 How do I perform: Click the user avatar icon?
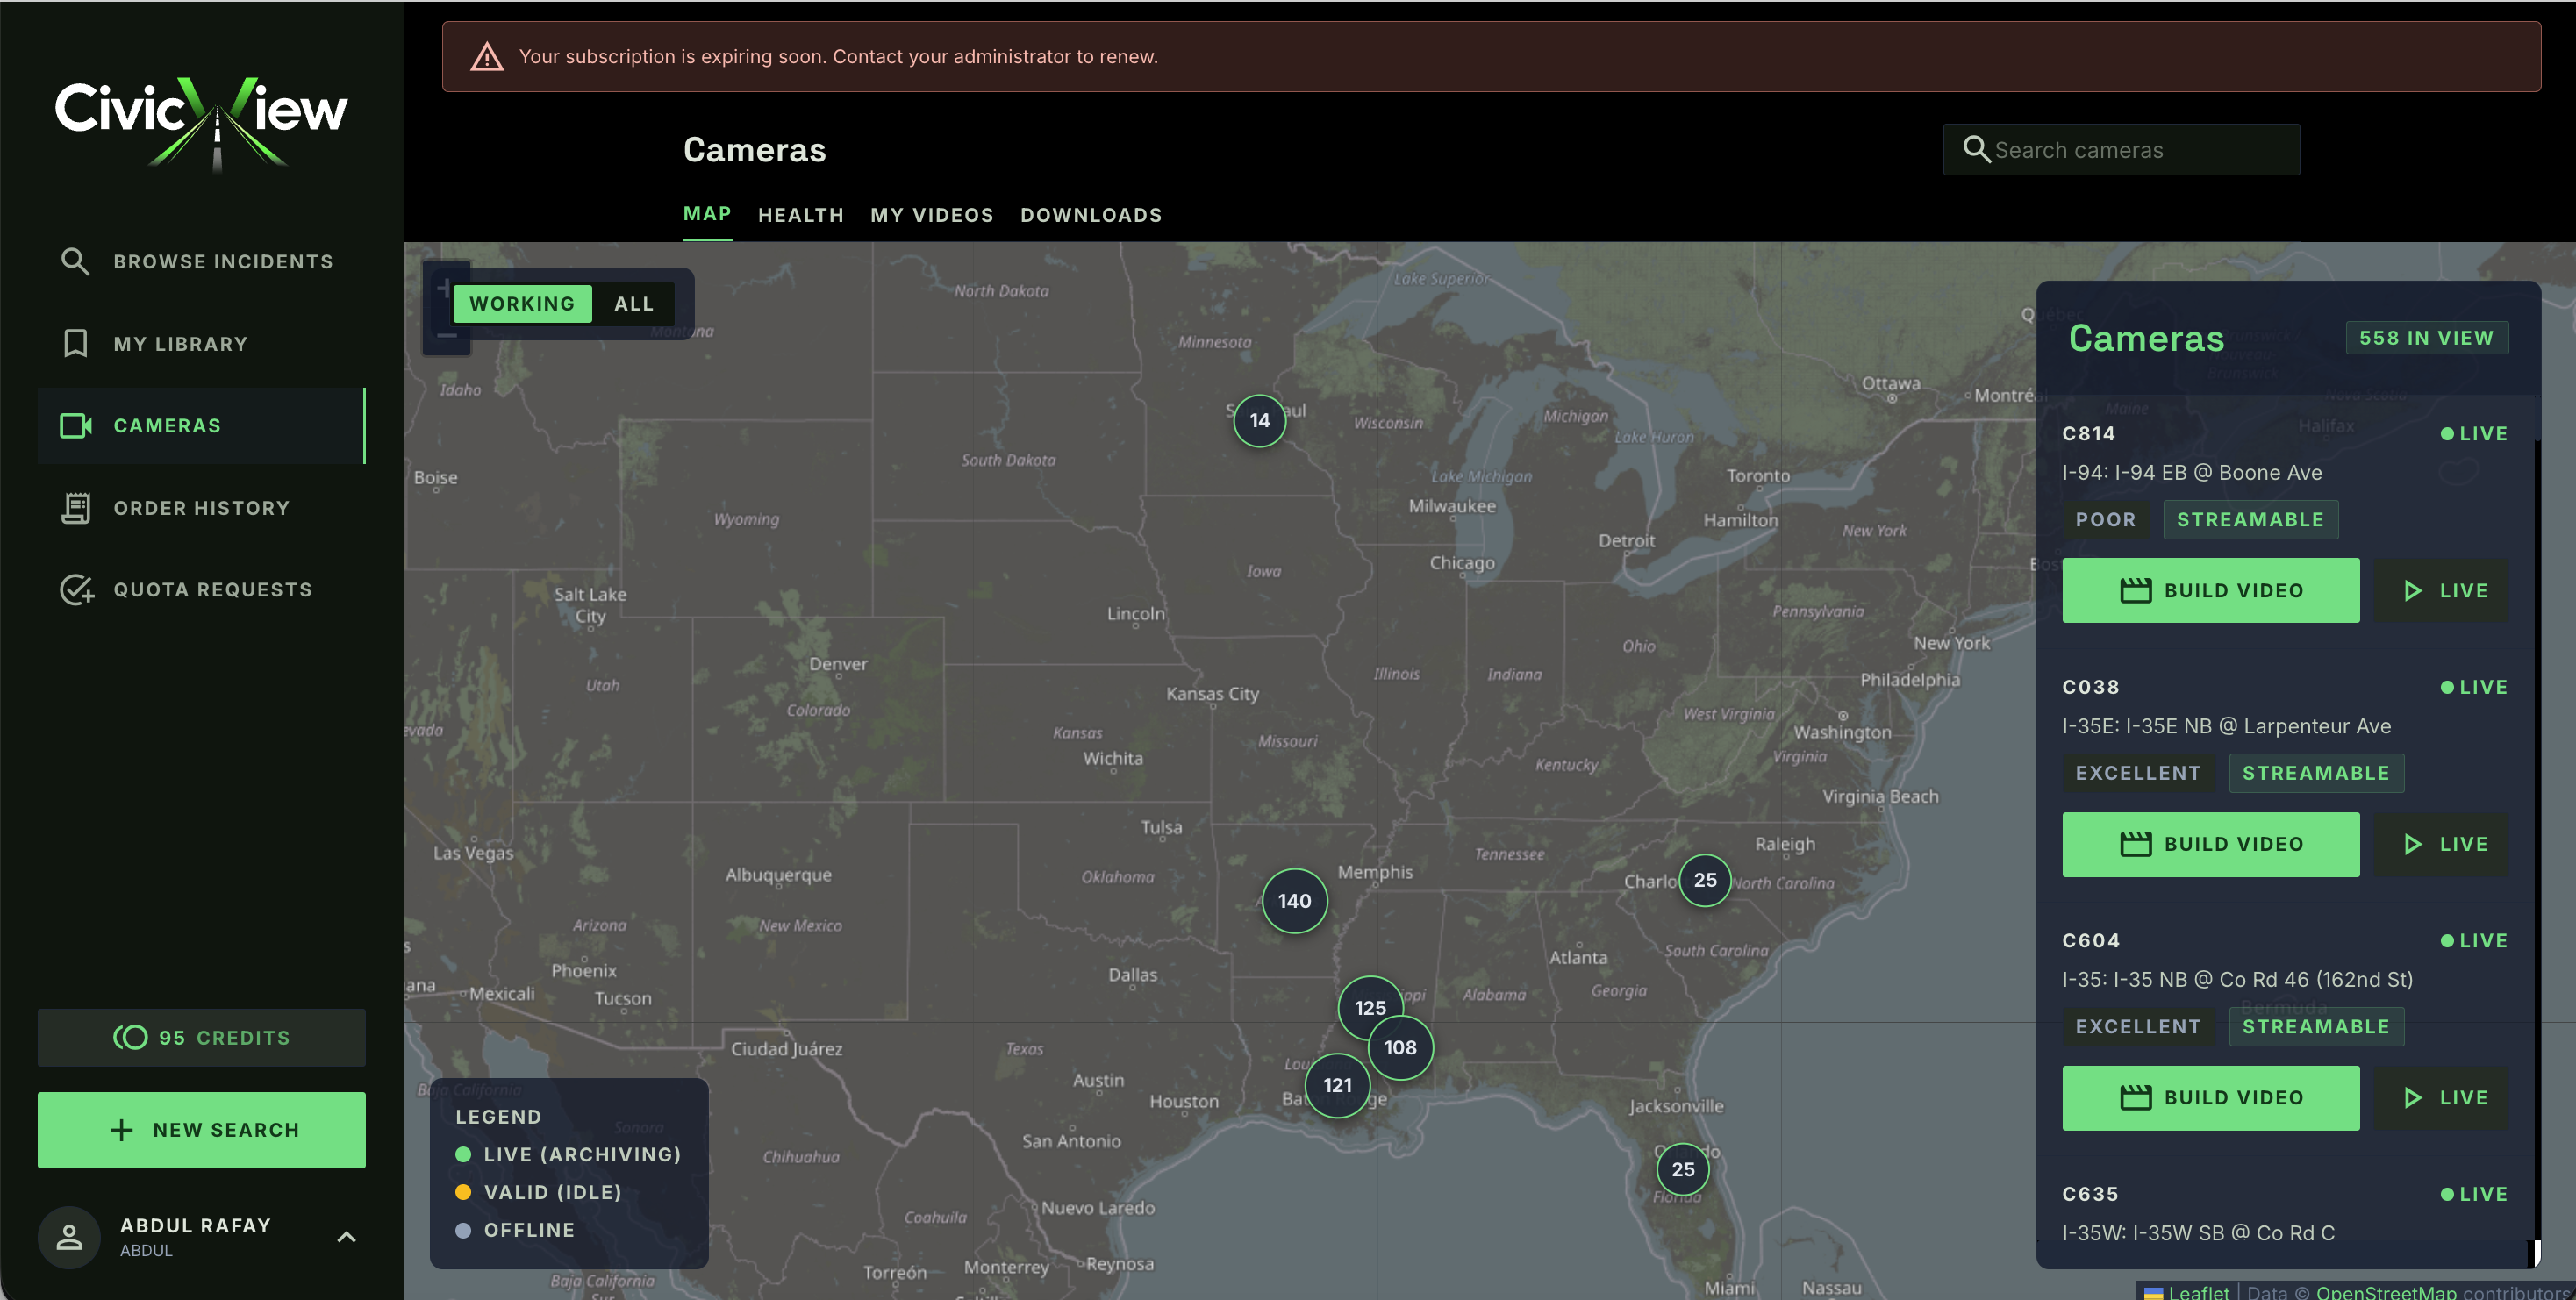(69, 1237)
